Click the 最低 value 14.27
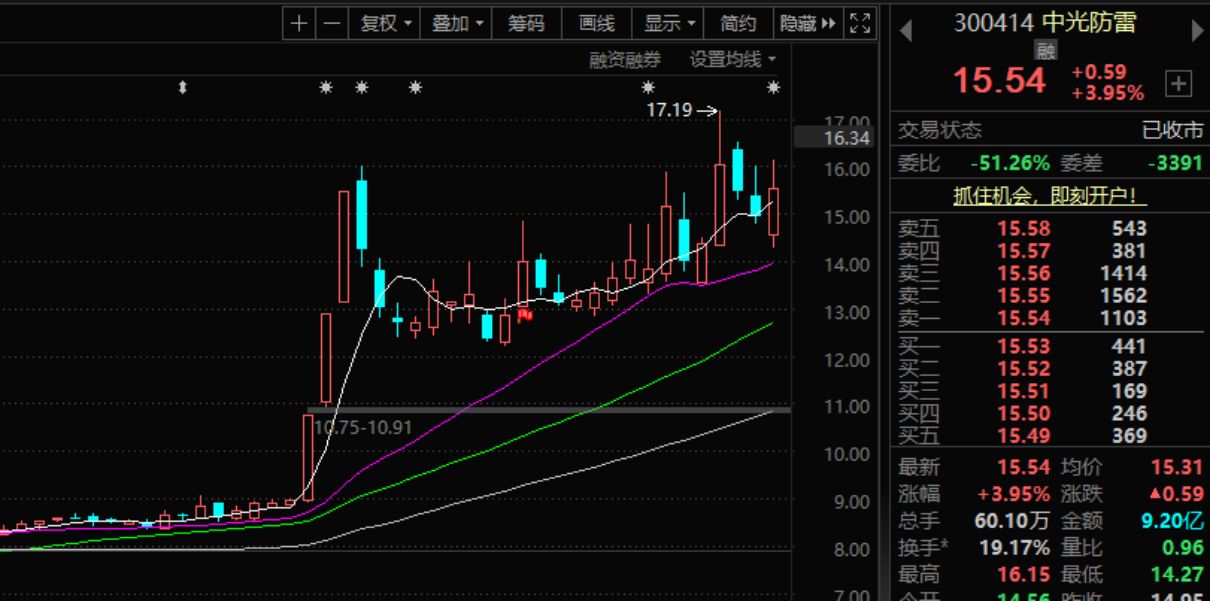 tap(1175, 575)
